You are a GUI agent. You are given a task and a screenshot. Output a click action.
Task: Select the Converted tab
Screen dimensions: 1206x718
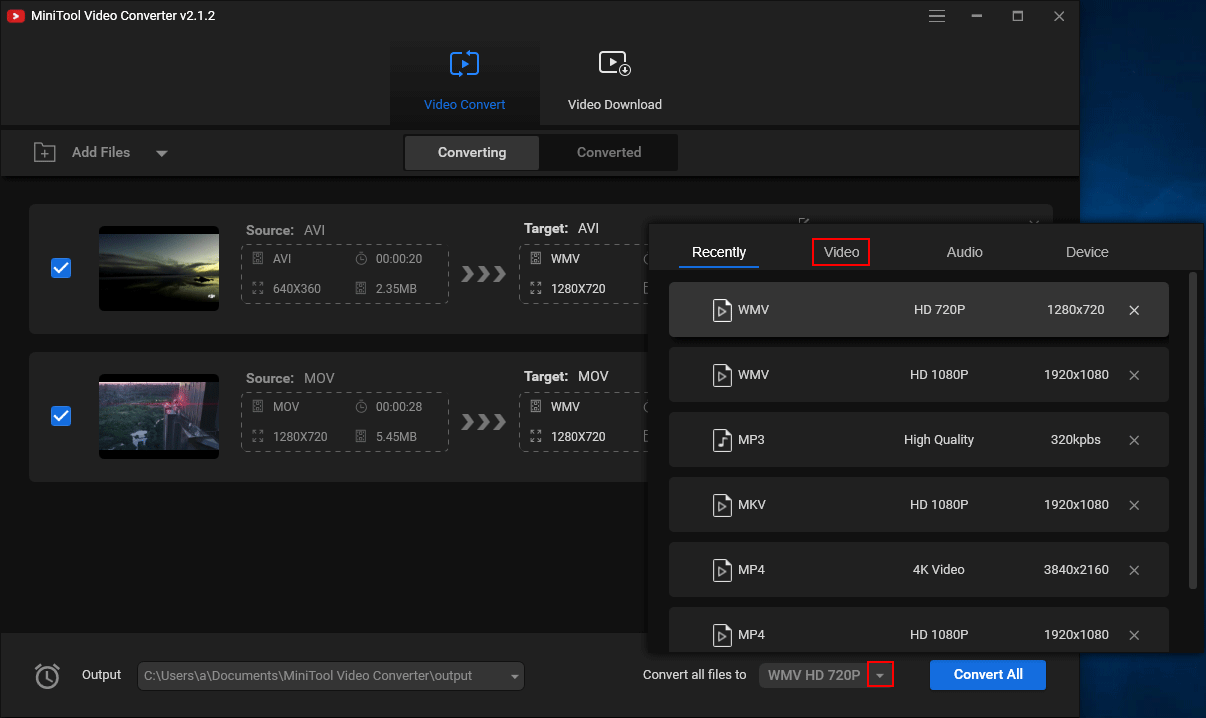coord(609,153)
